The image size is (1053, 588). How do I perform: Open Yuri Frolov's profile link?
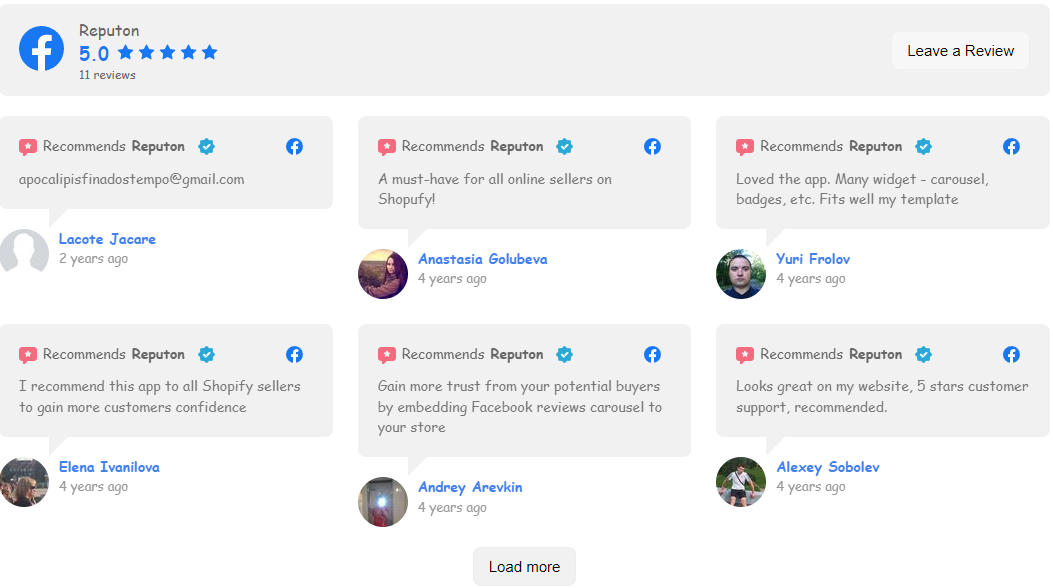pyautogui.click(x=813, y=259)
